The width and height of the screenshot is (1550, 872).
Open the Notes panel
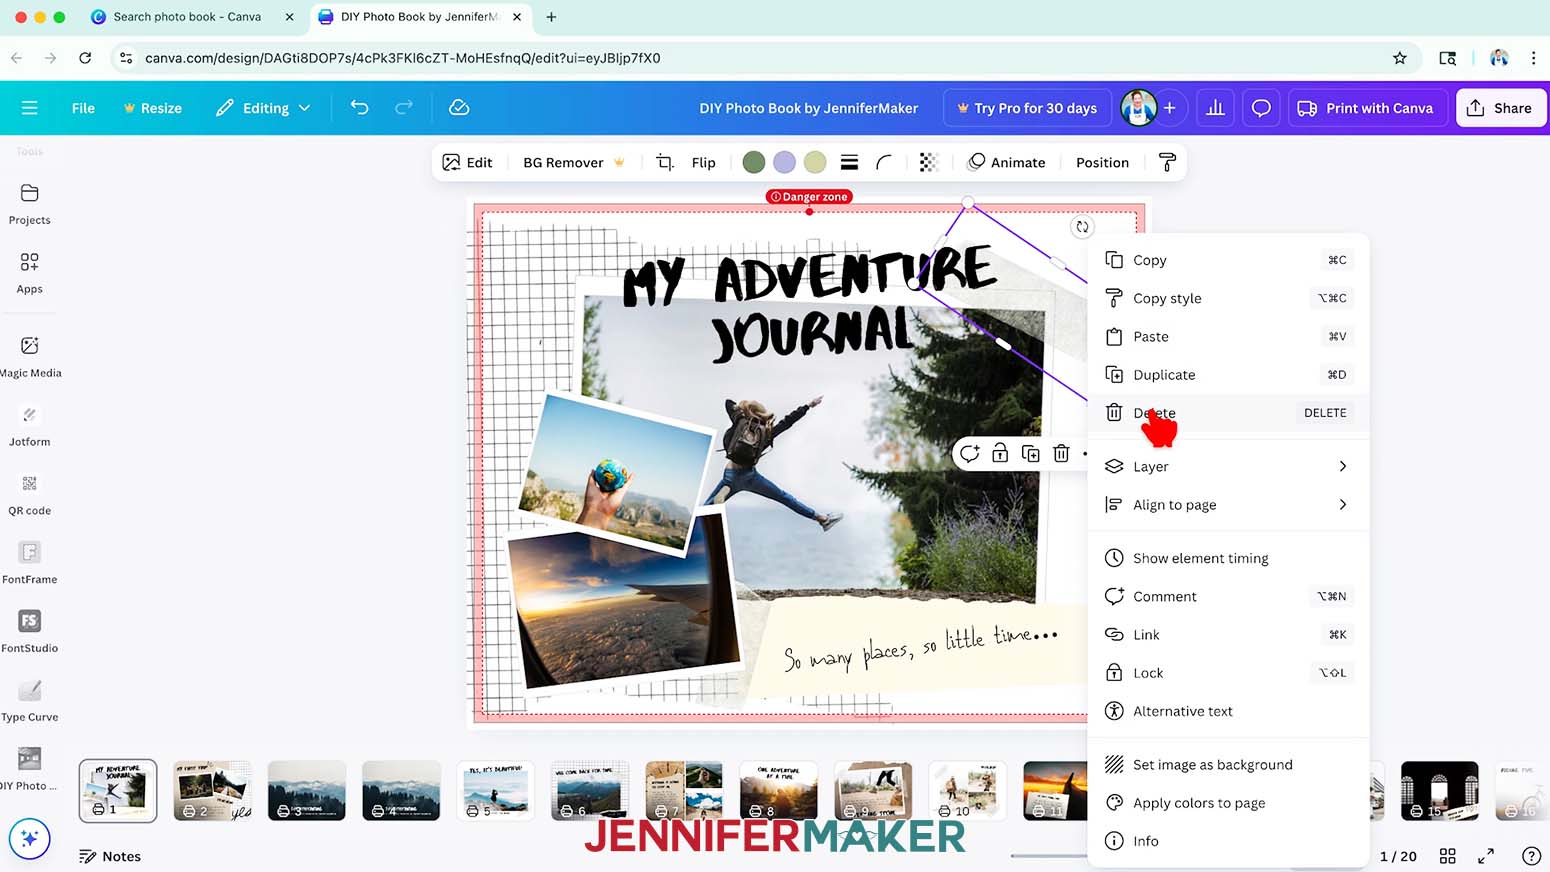point(110,856)
